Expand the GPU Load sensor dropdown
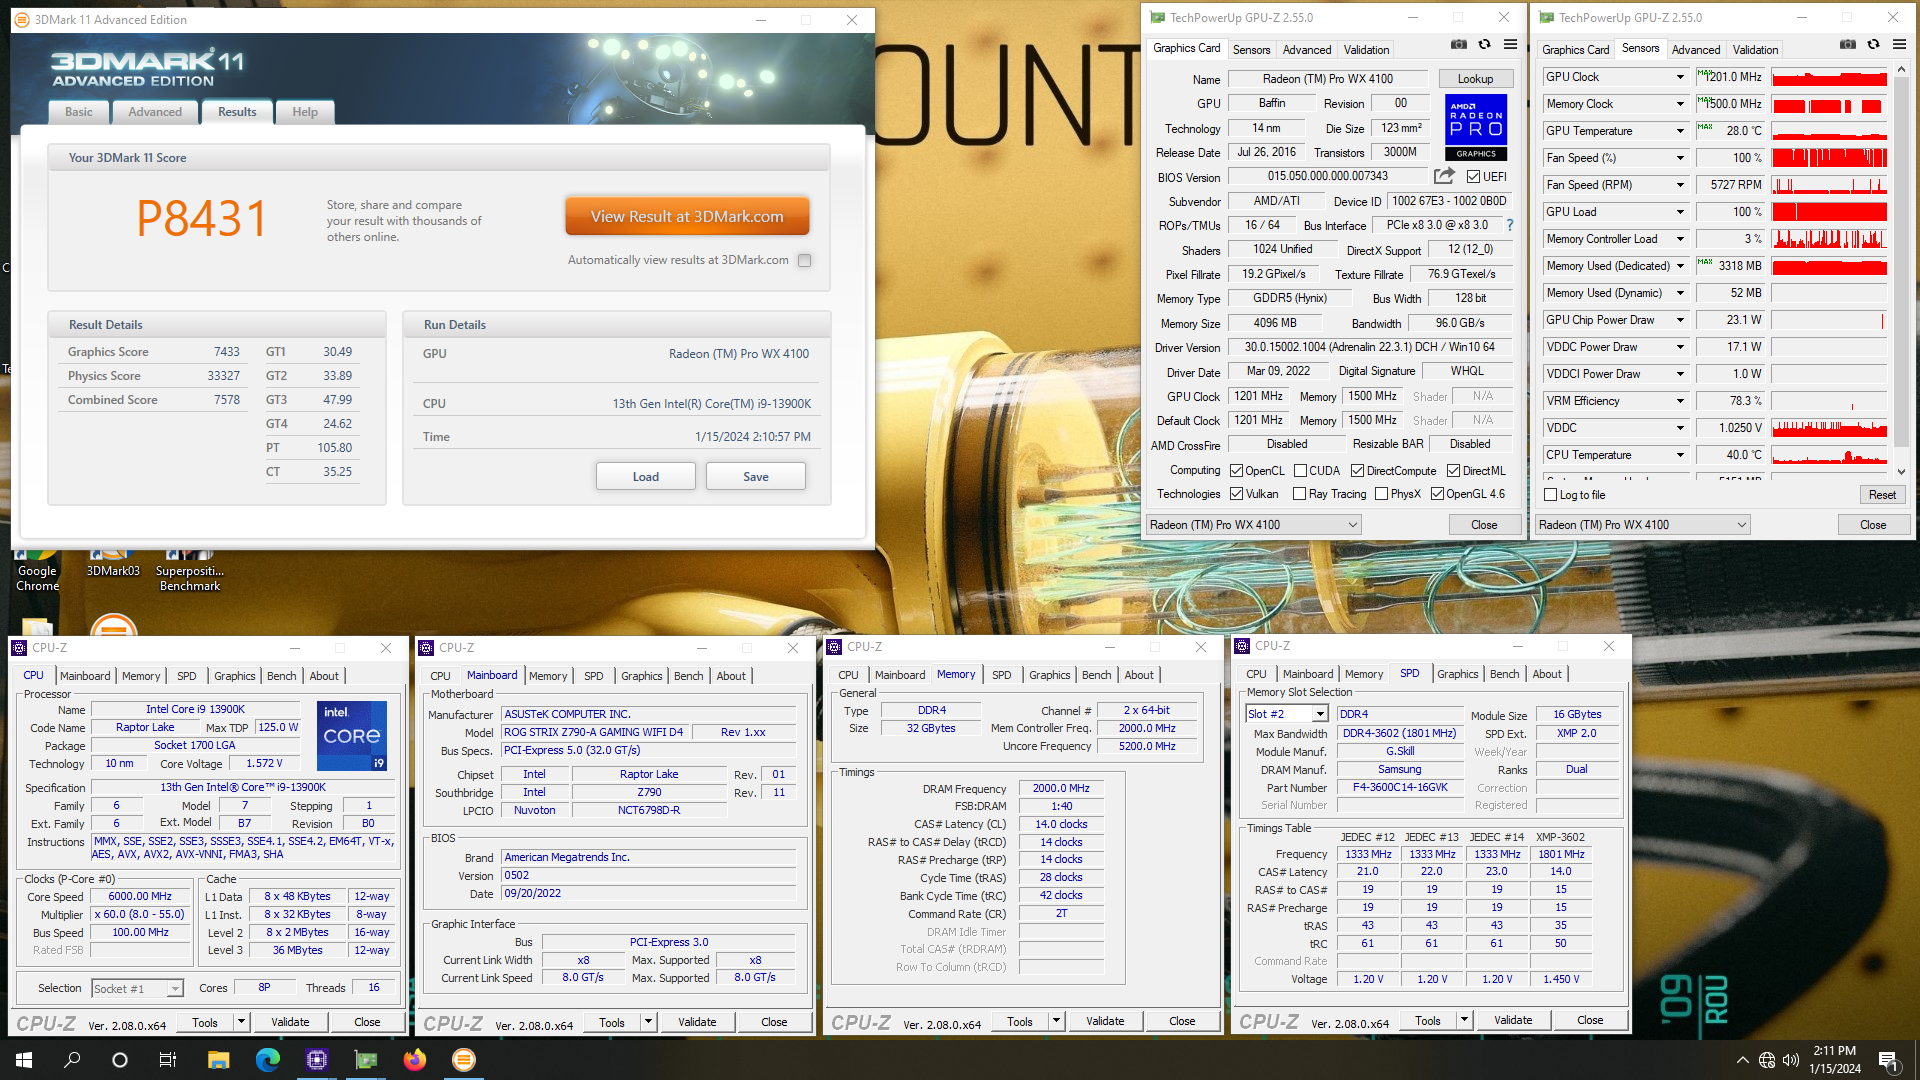Viewport: 1920px width, 1080px height. (1680, 212)
